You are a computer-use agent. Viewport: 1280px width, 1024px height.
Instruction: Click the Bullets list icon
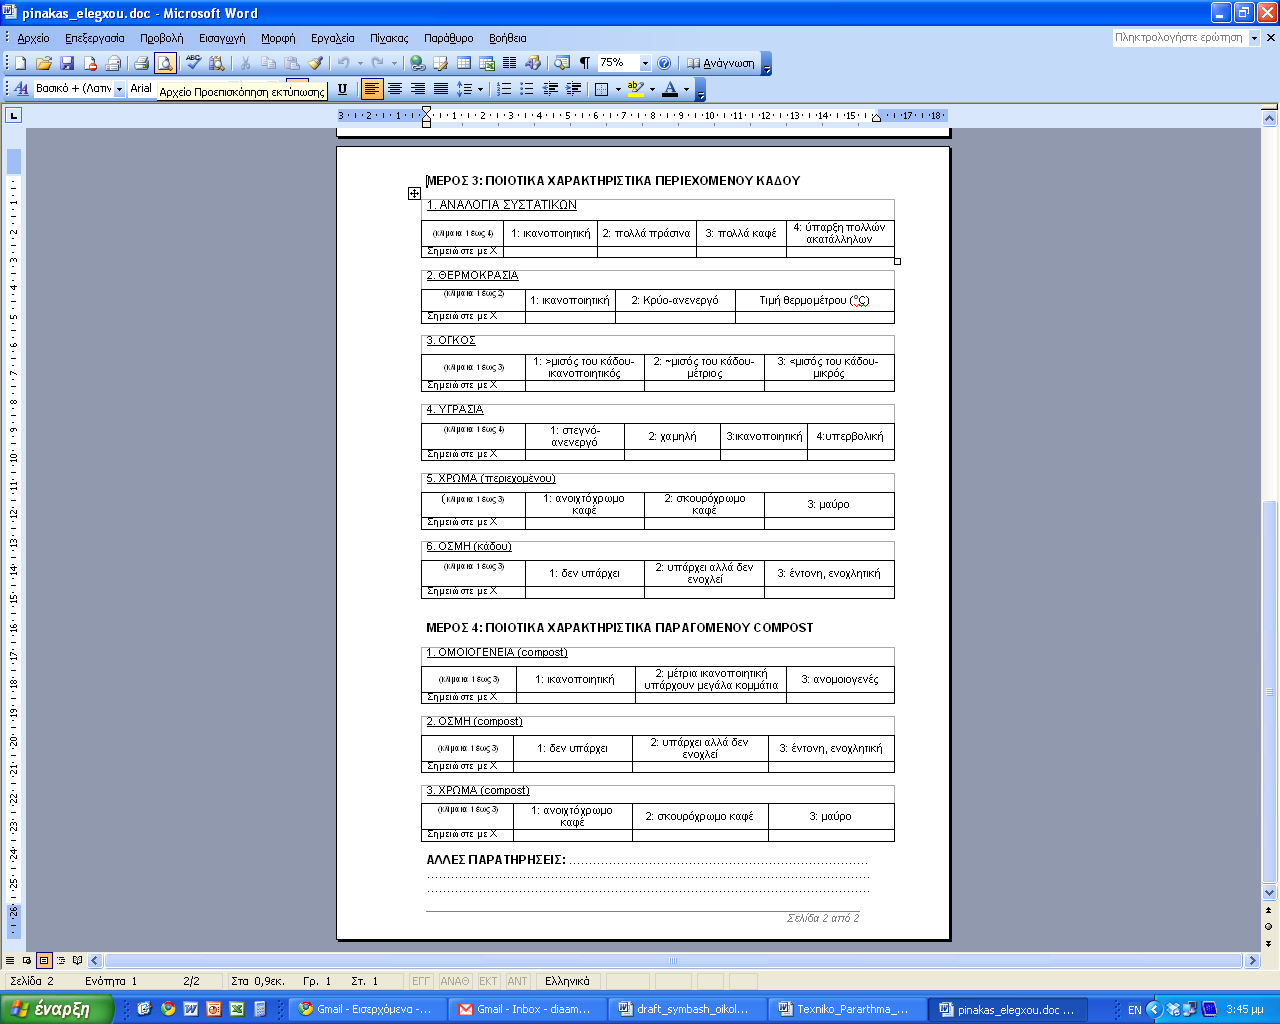pyautogui.click(x=527, y=89)
